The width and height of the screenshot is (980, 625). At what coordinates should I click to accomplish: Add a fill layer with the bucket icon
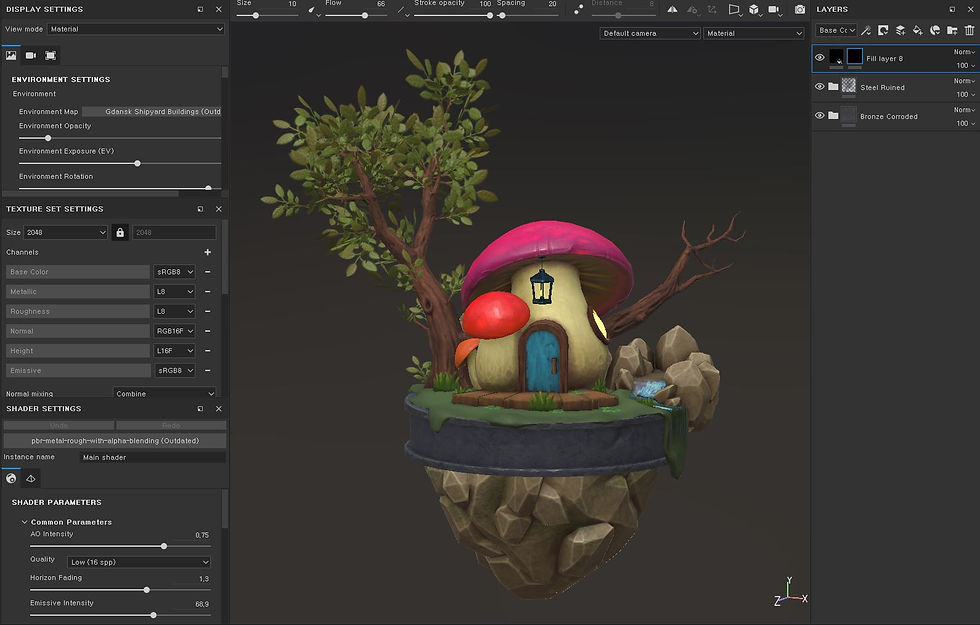[x=917, y=30]
